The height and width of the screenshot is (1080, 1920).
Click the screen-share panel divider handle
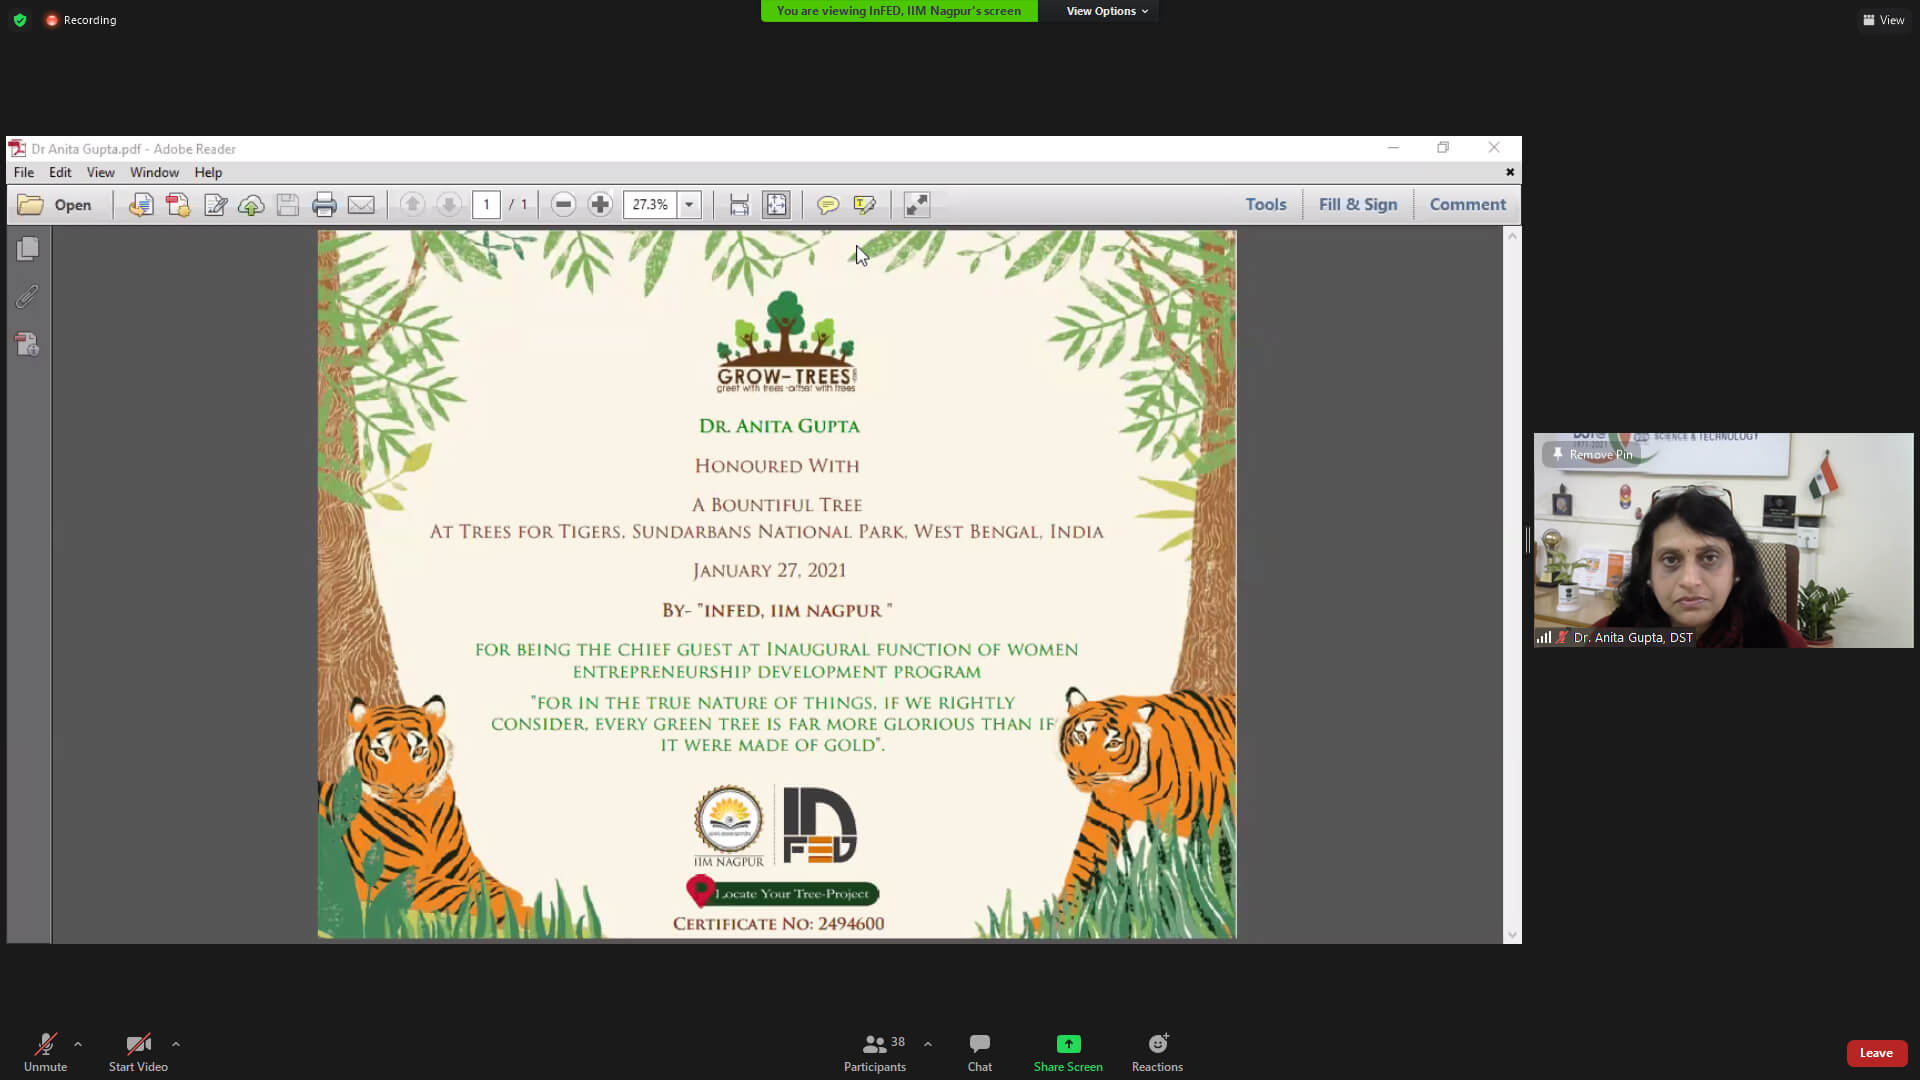tap(1528, 540)
